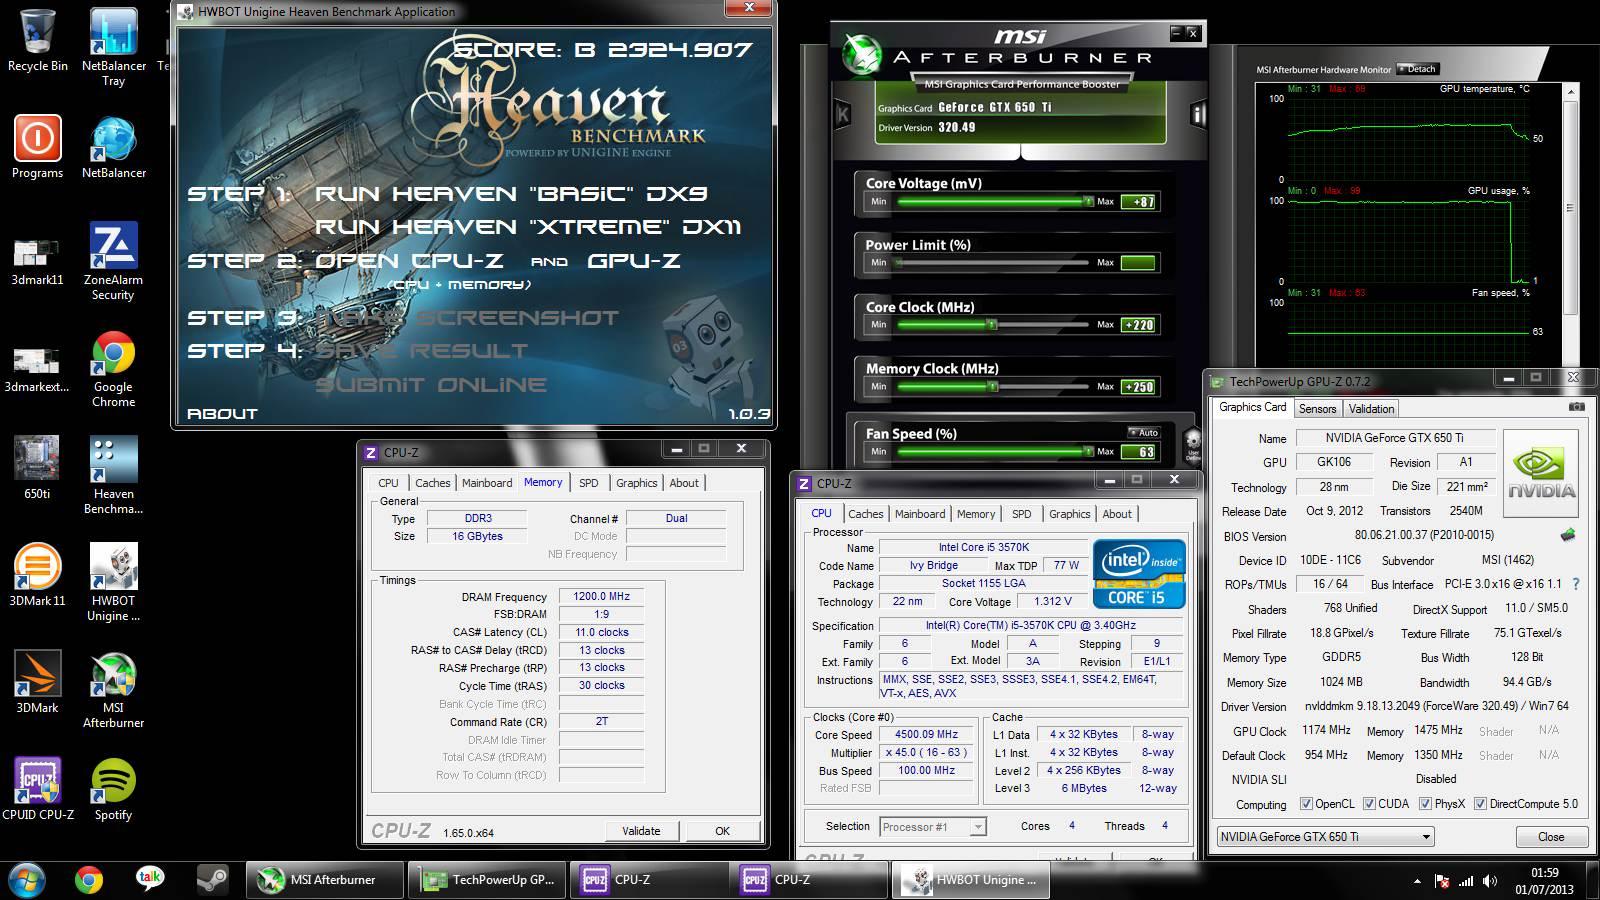Click the Core Voltage slider handle
The image size is (1600, 900).
pos(1089,201)
